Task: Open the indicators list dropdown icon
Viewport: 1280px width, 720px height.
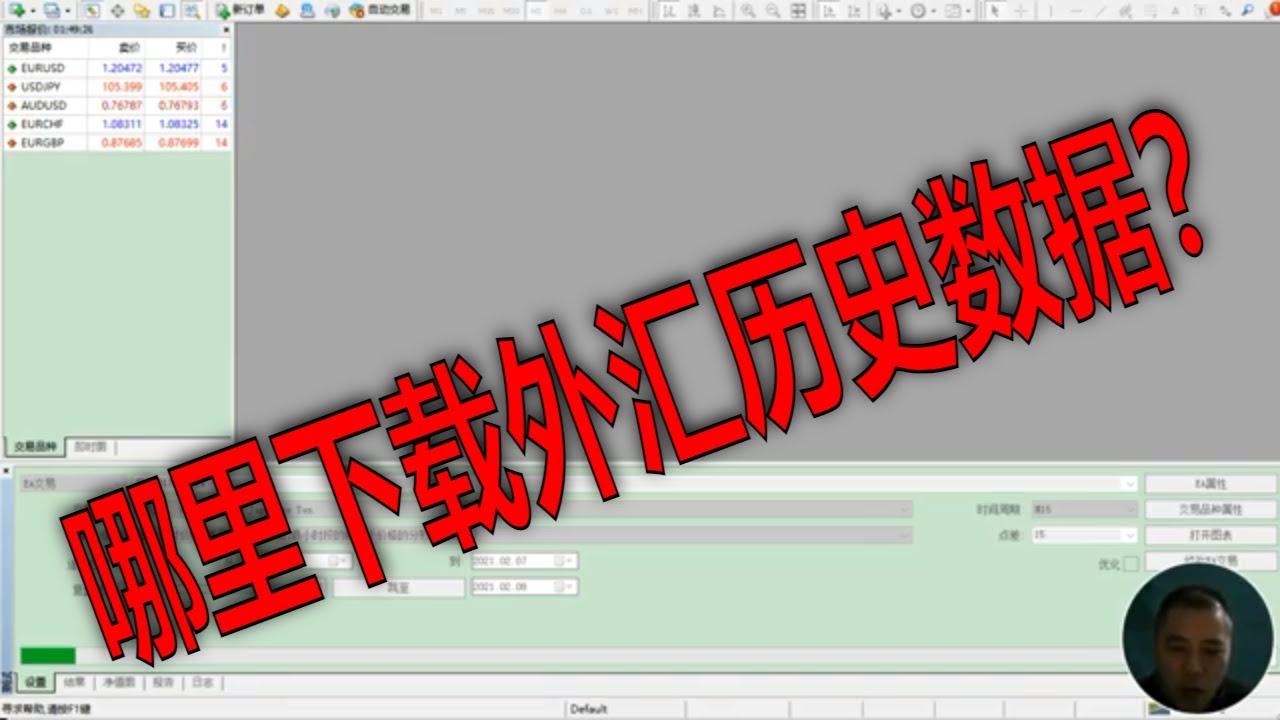Action: (x=888, y=10)
